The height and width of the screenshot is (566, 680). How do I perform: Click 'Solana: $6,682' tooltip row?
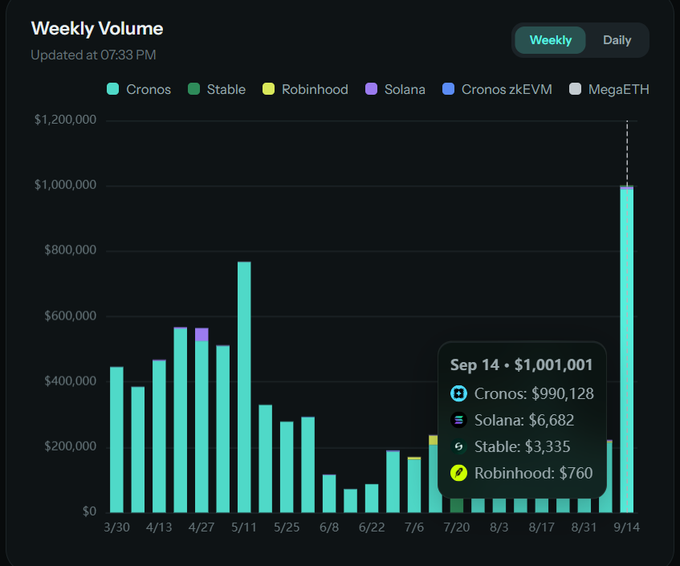click(512, 420)
